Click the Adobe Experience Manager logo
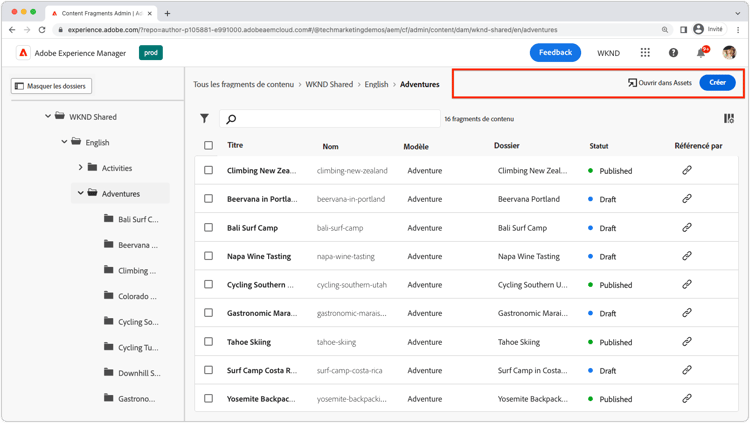Image resolution: width=750 pixels, height=423 pixels. click(23, 53)
